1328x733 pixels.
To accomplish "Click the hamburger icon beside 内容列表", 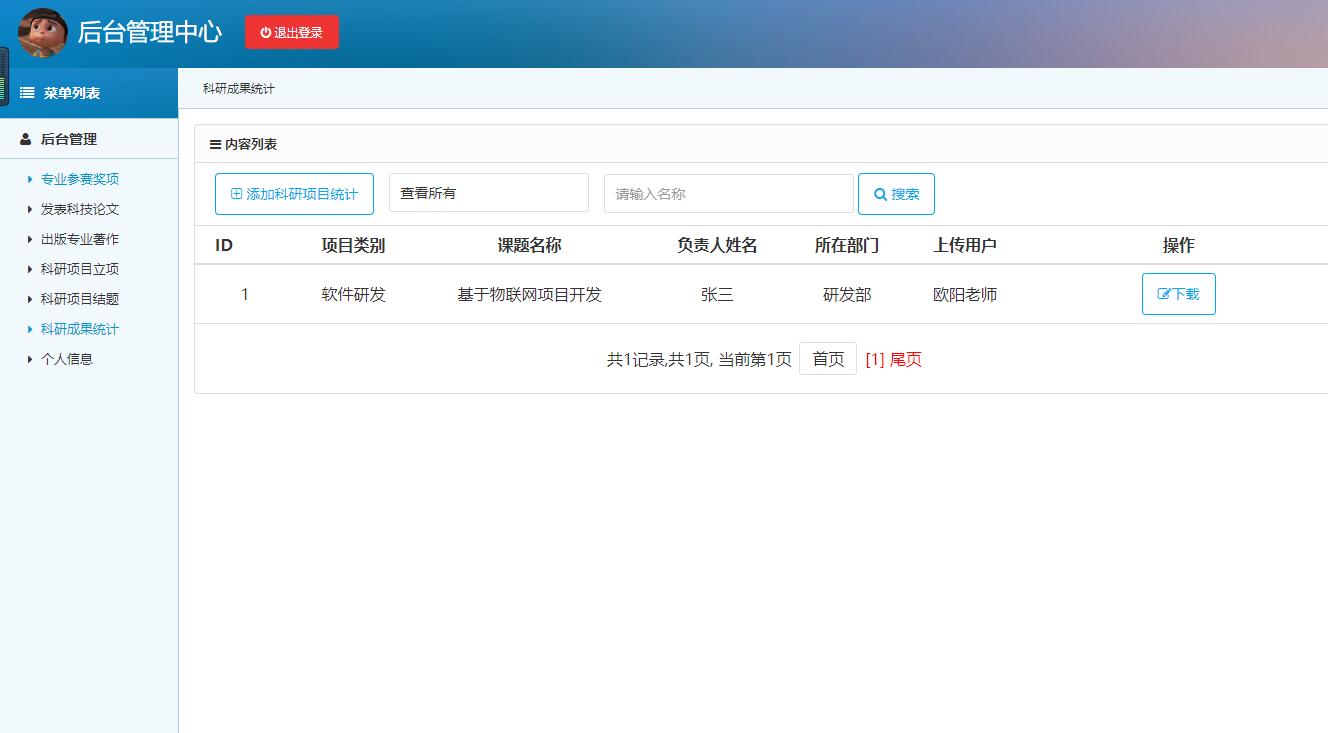I will tap(214, 143).
